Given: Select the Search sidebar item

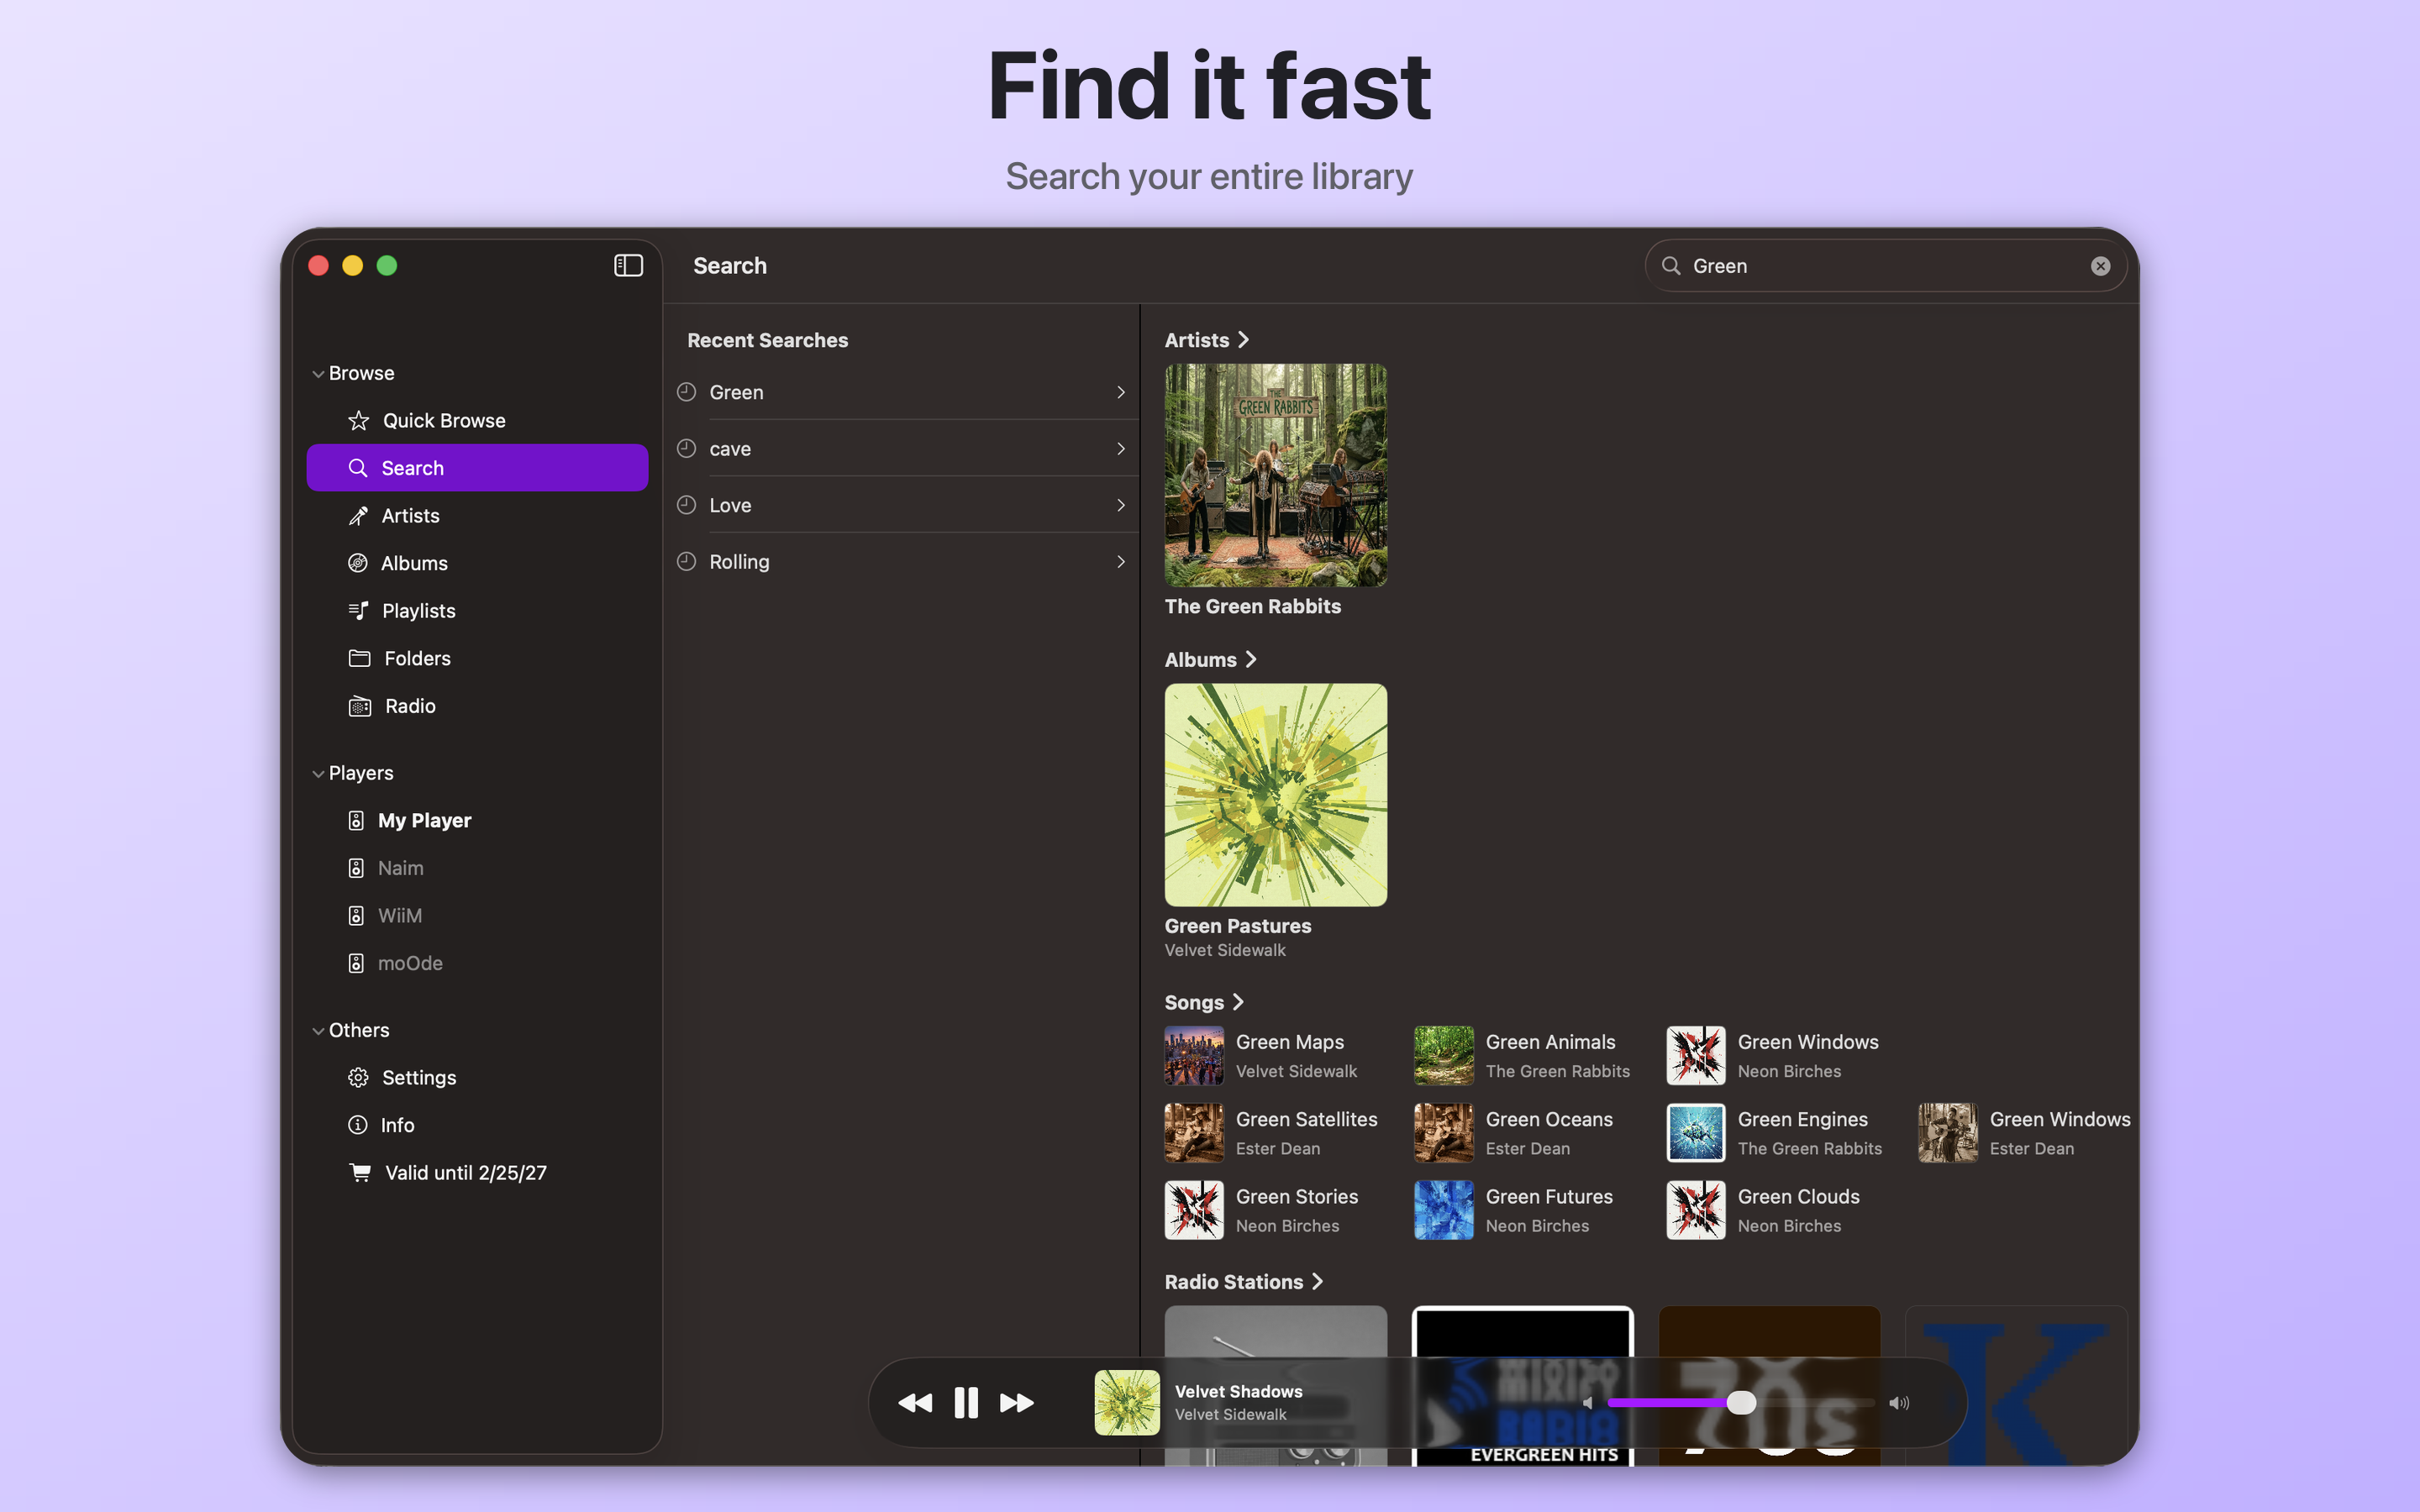Looking at the screenshot, I should 477,468.
